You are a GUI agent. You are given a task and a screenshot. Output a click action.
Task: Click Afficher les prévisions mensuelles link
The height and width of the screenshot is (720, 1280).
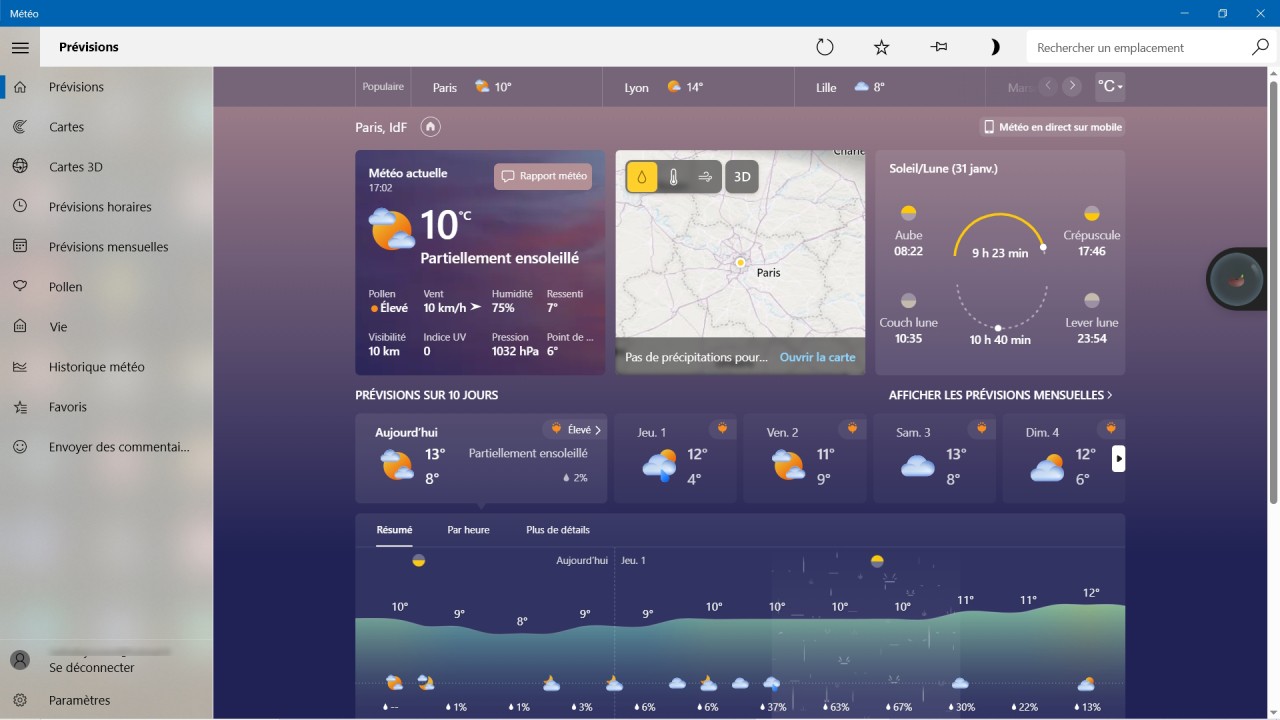[1001, 395]
